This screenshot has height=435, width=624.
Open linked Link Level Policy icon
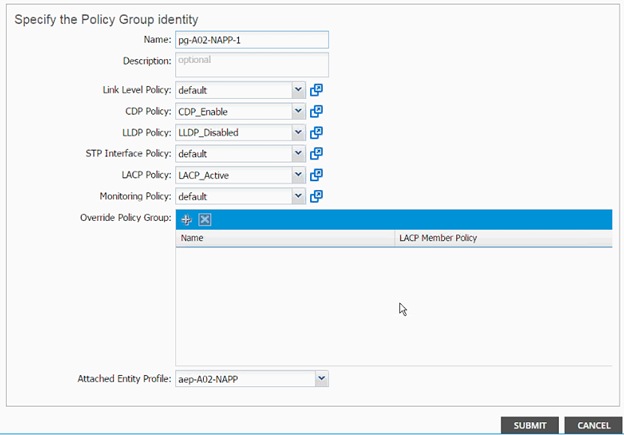(316, 90)
